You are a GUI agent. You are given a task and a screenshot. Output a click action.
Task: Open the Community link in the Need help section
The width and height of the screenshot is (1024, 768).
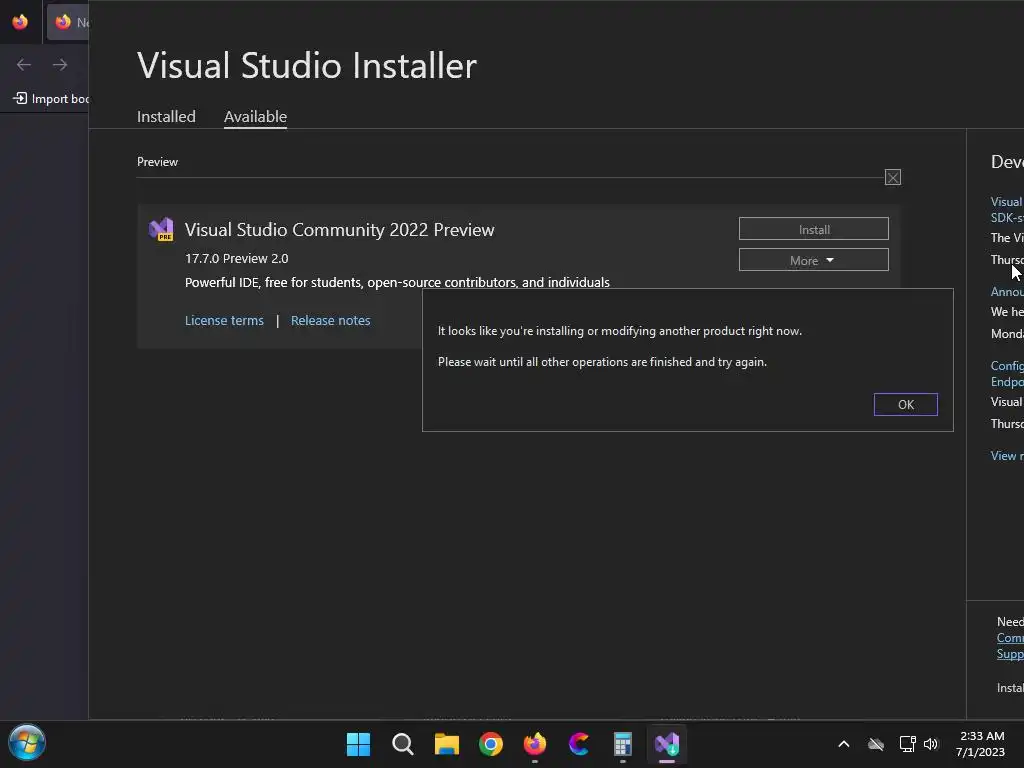click(1010, 637)
